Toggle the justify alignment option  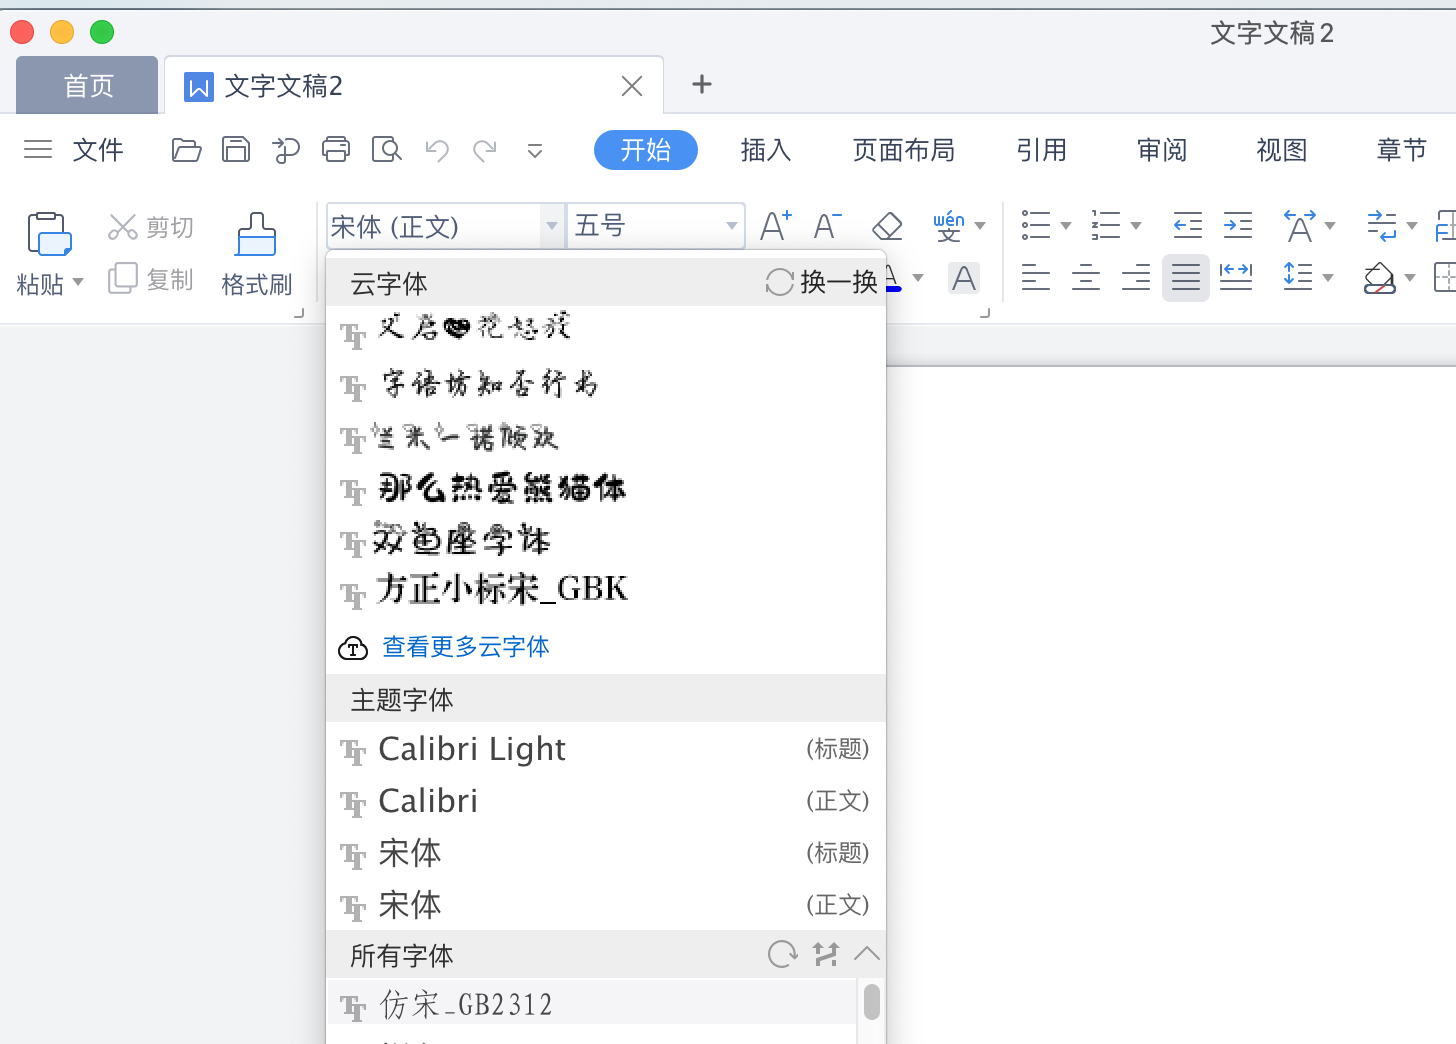(1186, 277)
